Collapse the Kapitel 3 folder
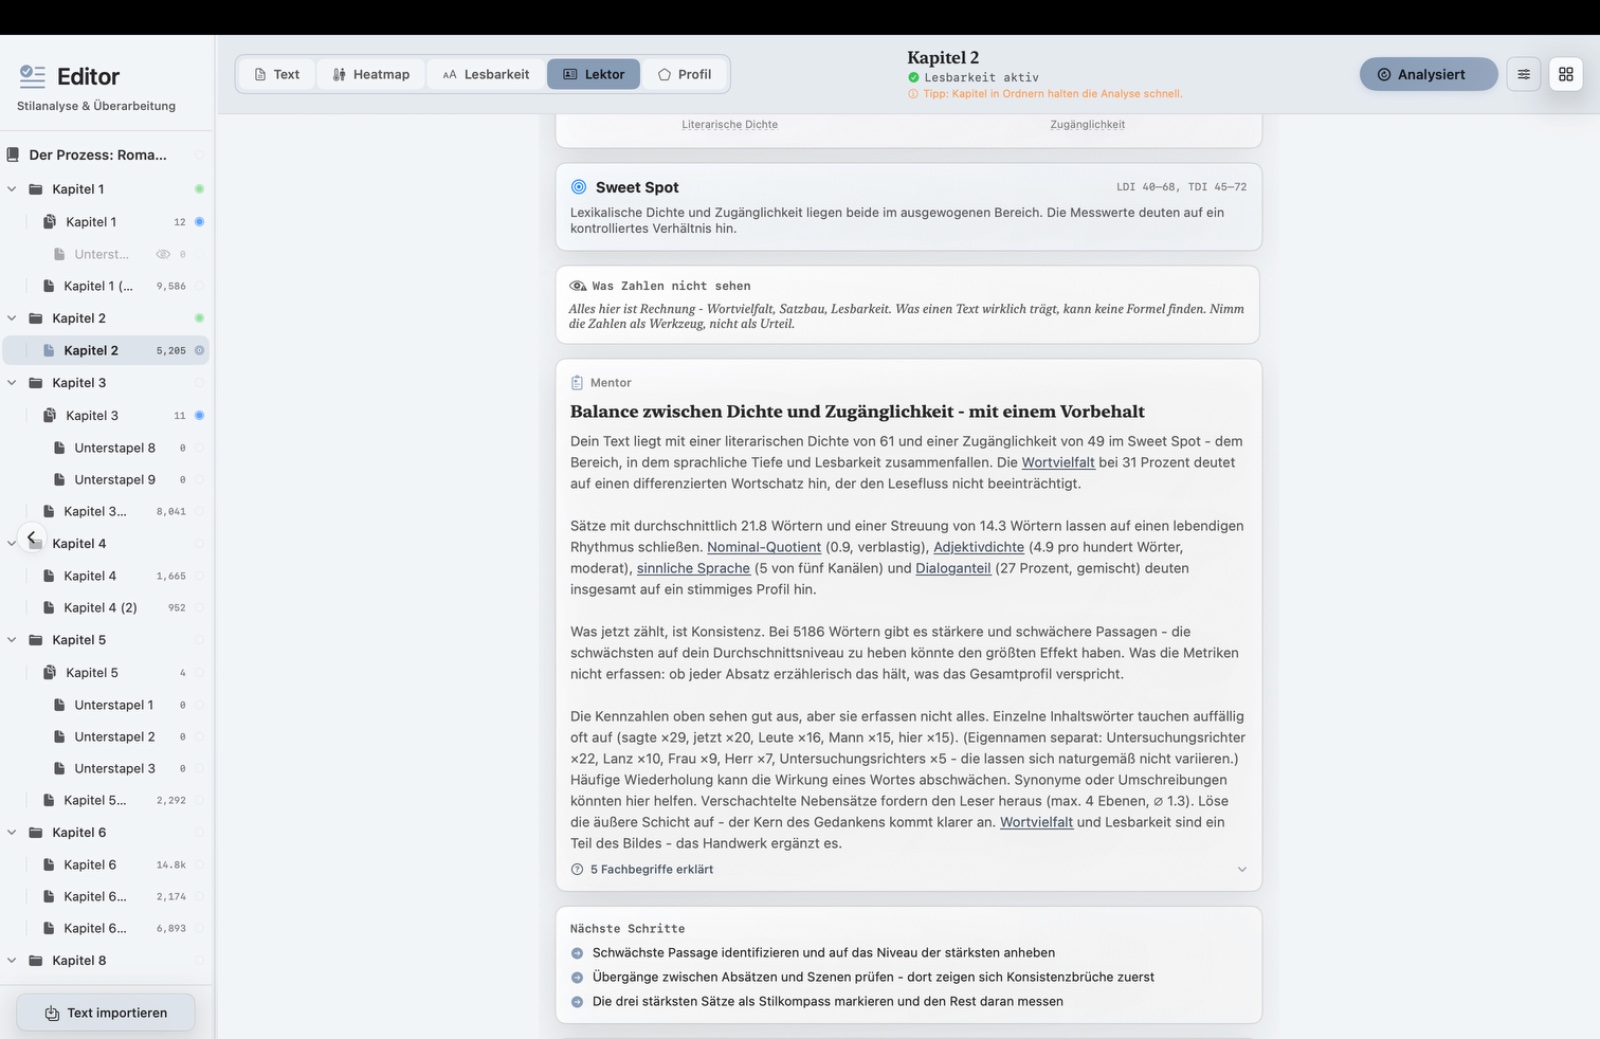Image resolution: width=1600 pixels, height=1039 pixels. [x=12, y=383]
